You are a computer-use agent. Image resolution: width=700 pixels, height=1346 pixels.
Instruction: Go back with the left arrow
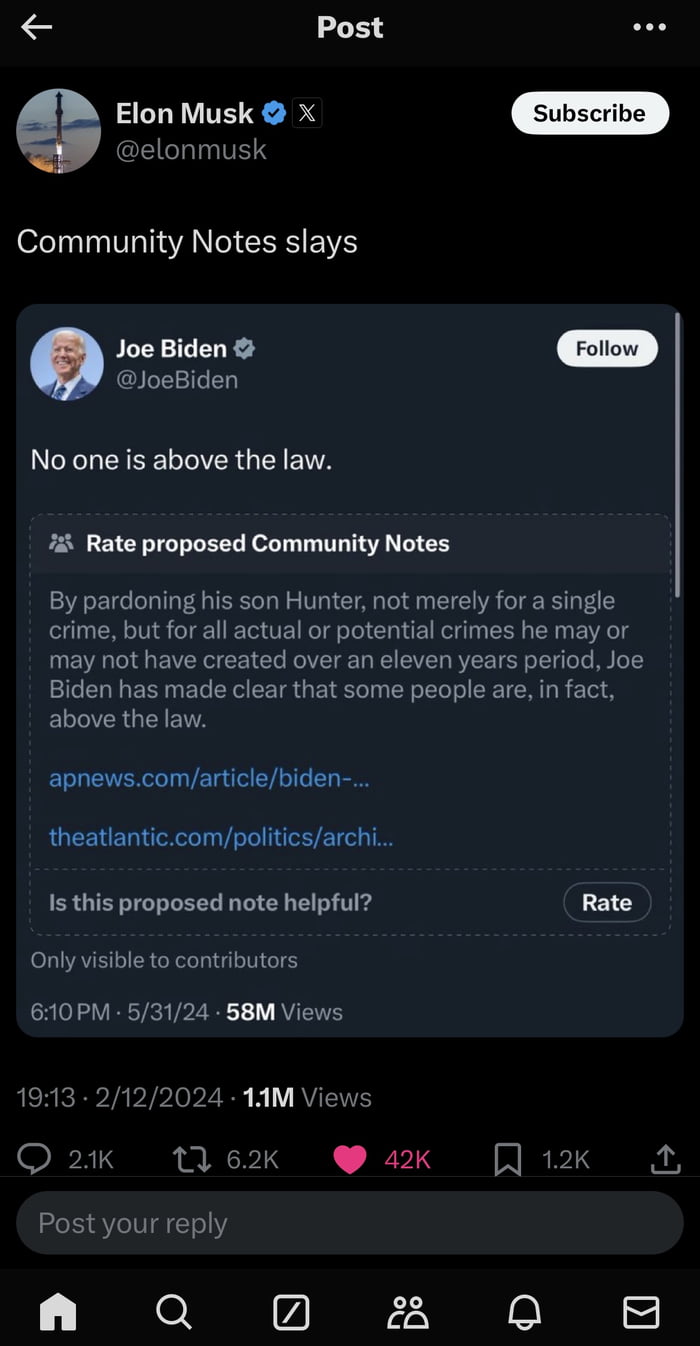coord(36,28)
